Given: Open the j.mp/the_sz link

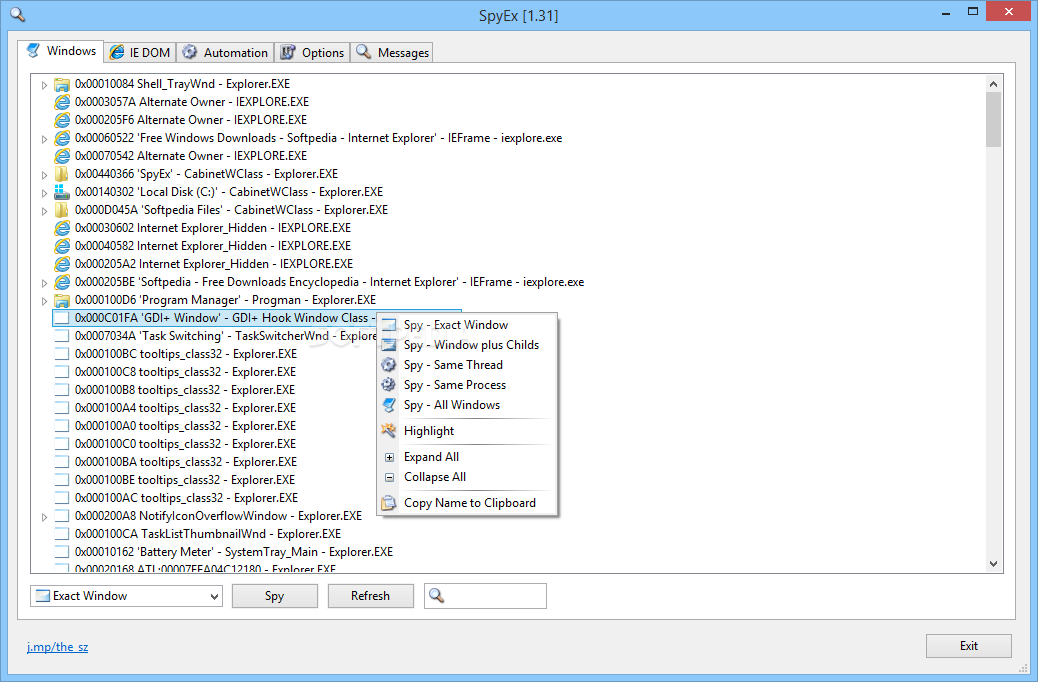Looking at the screenshot, I should [58, 647].
